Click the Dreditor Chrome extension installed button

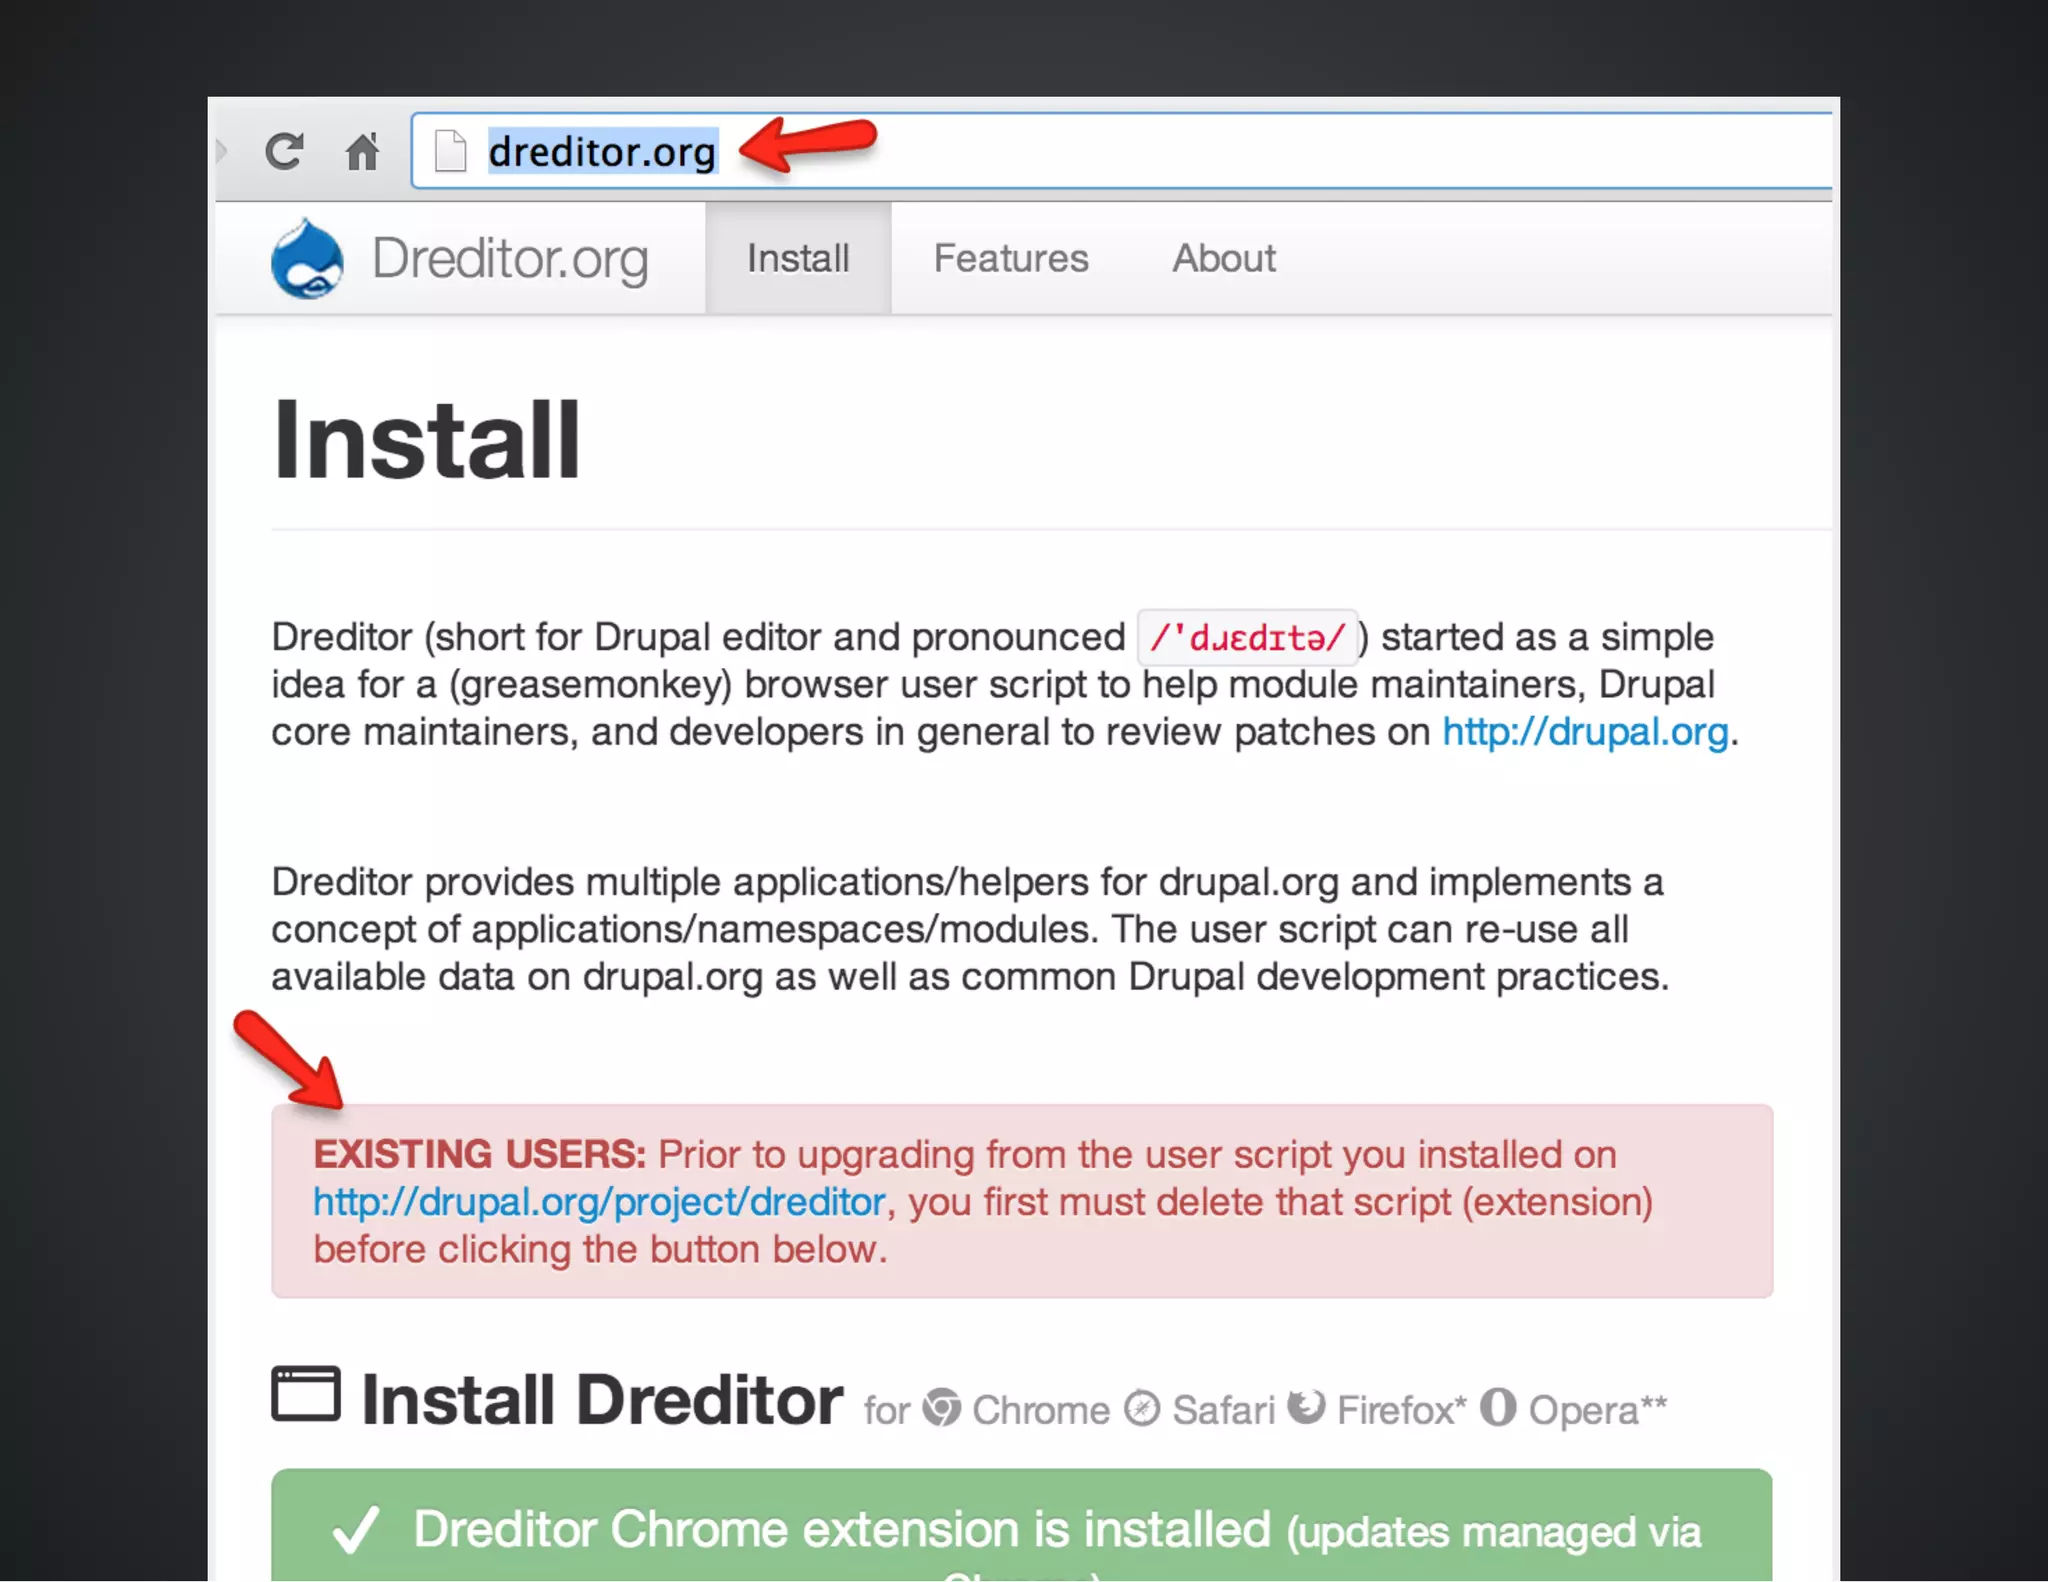tap(1022, 1525)
